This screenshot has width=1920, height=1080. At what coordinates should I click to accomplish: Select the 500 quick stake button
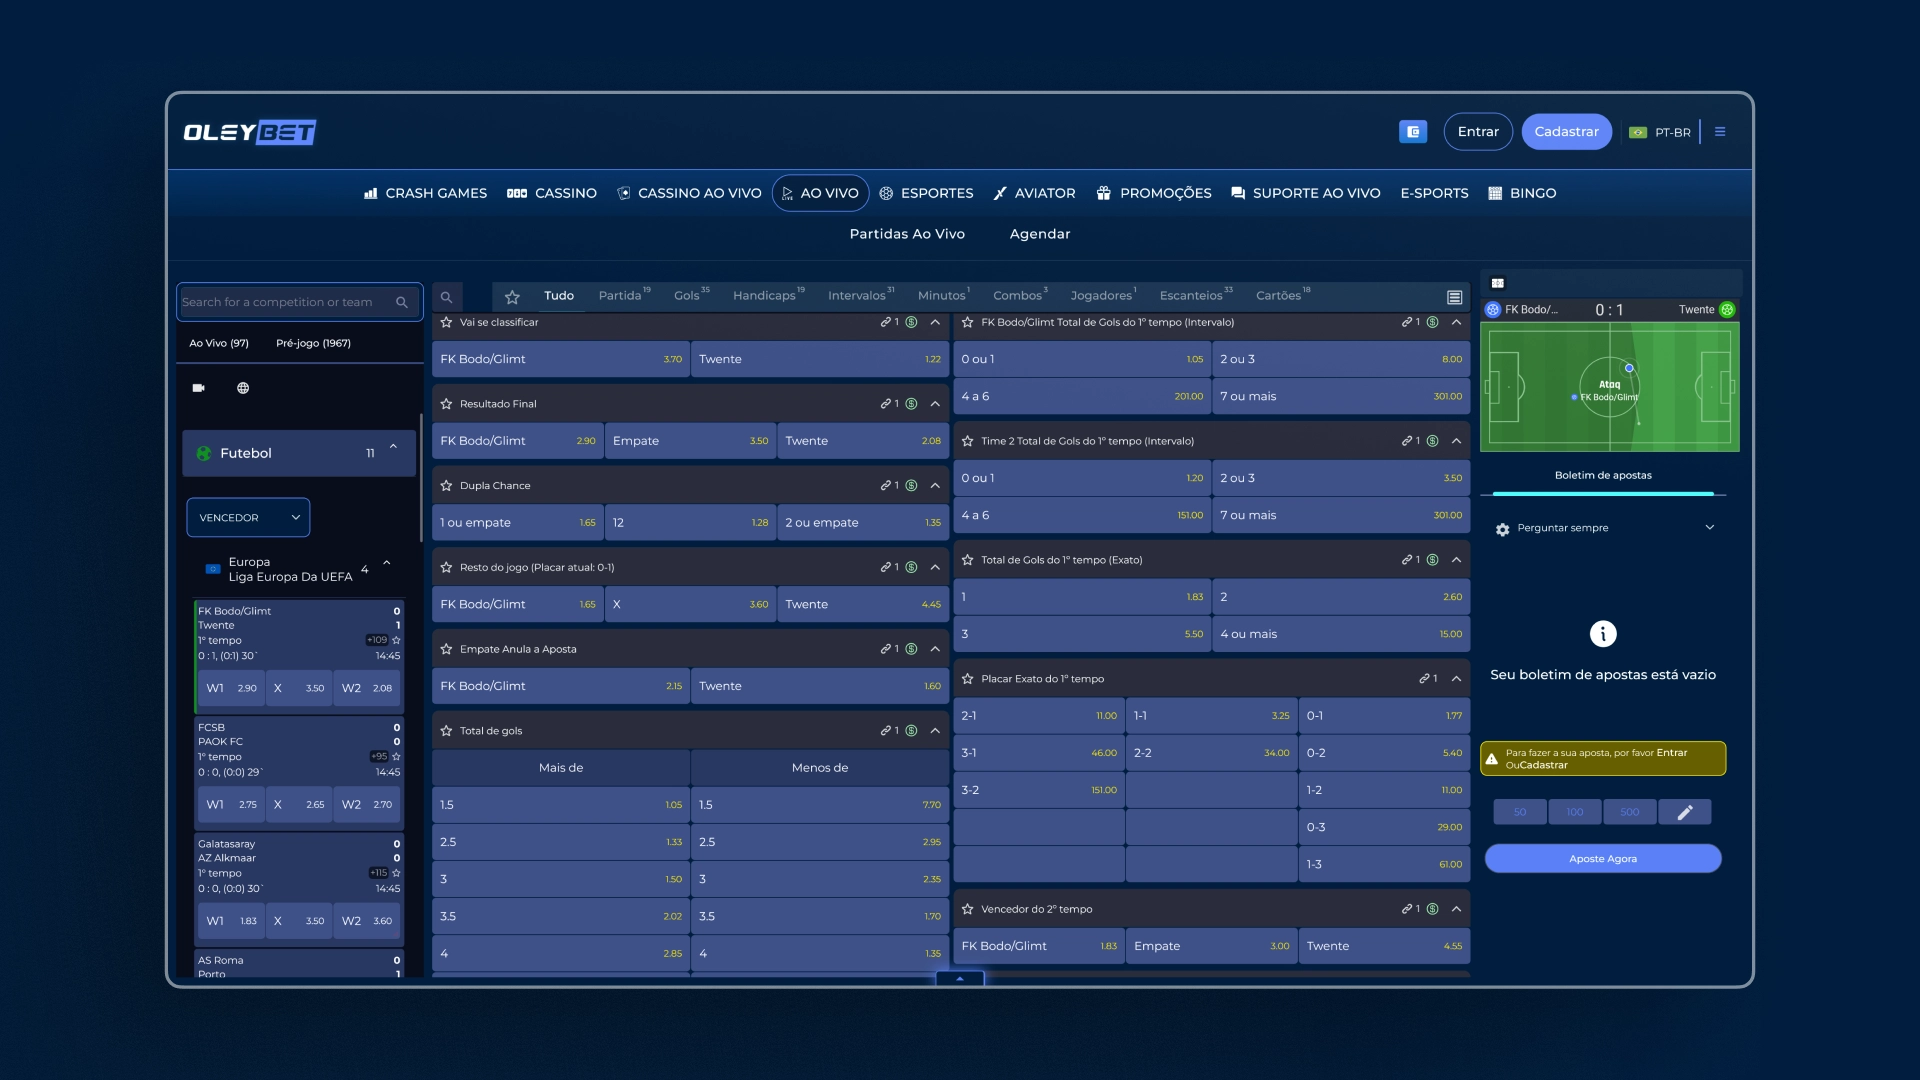click(x=1630, y=812)
